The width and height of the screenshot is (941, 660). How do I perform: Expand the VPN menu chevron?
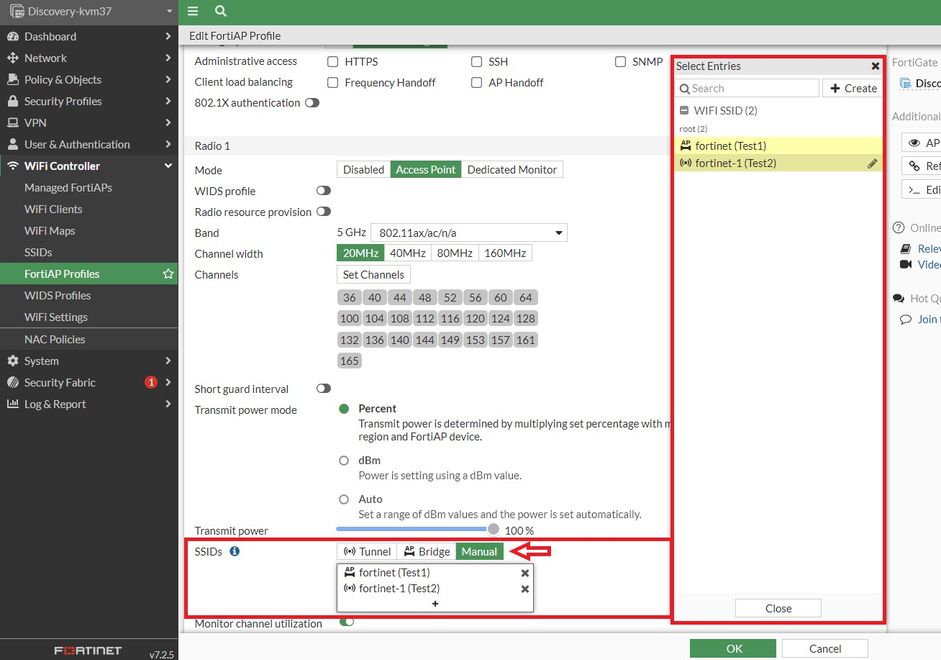pos(168,123)
